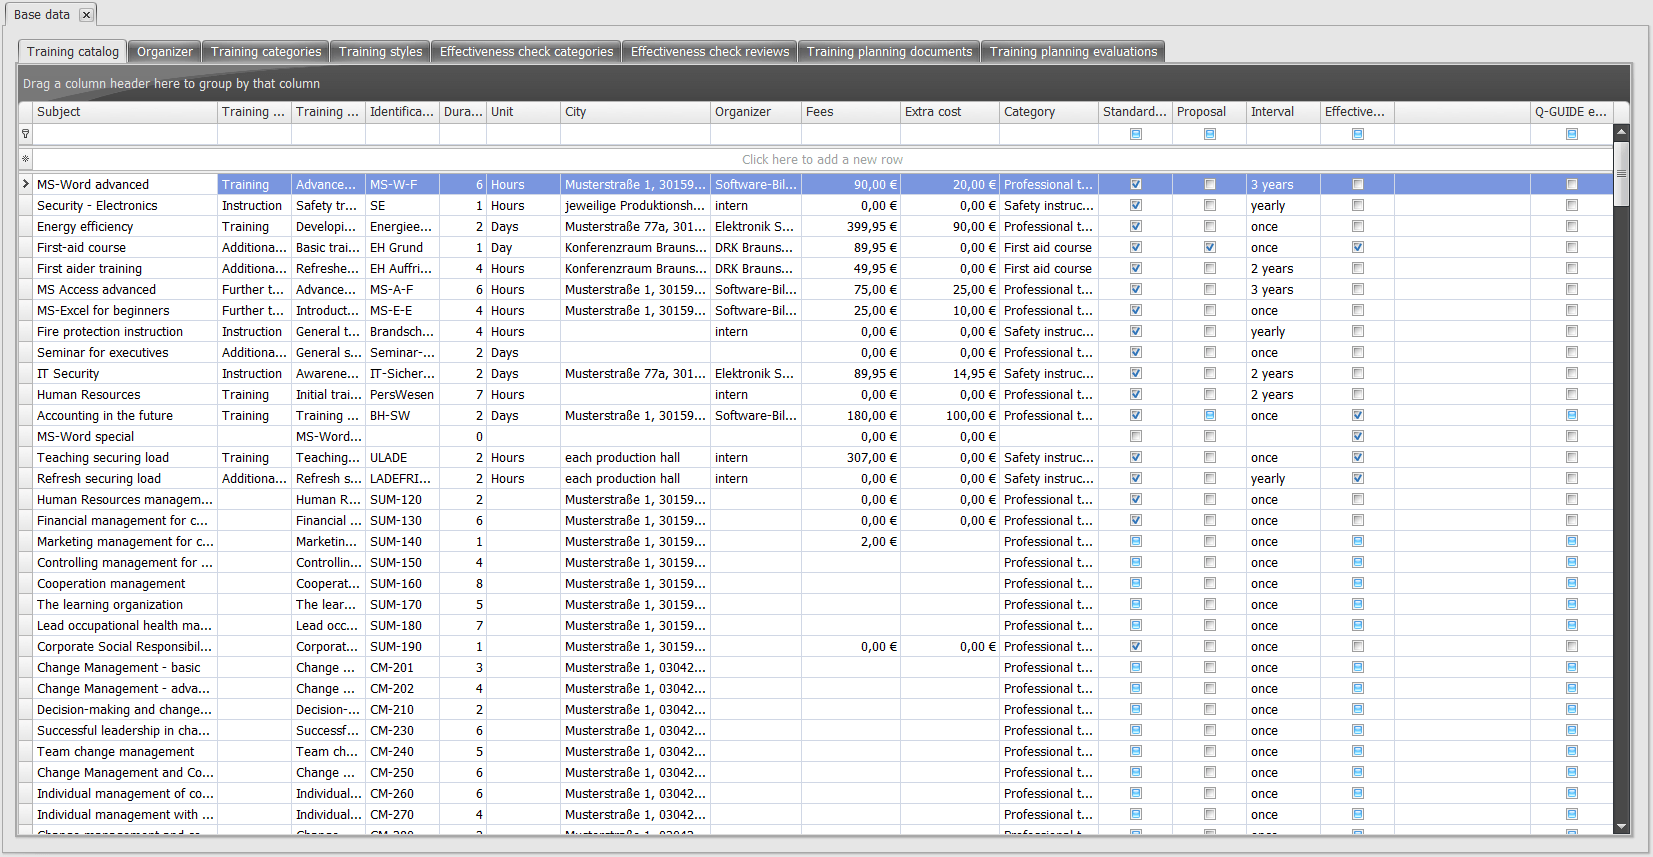Open Unit cell for Human Resources row
The width and height of the screenshot is (1653, 857).
click(x=522, y=394)
